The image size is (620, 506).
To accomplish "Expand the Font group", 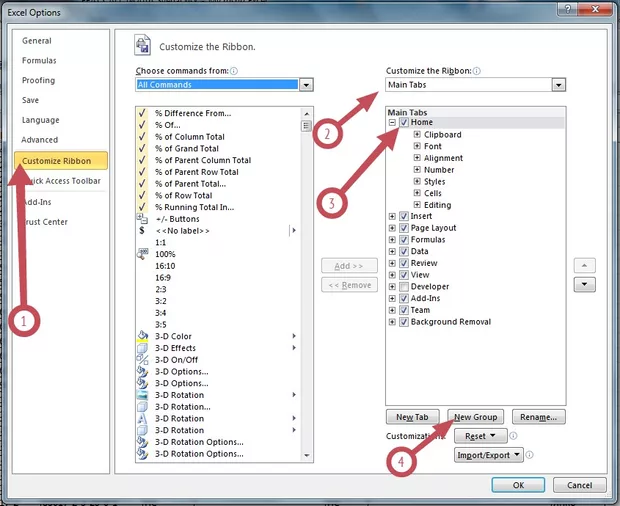I will (417, 146).
